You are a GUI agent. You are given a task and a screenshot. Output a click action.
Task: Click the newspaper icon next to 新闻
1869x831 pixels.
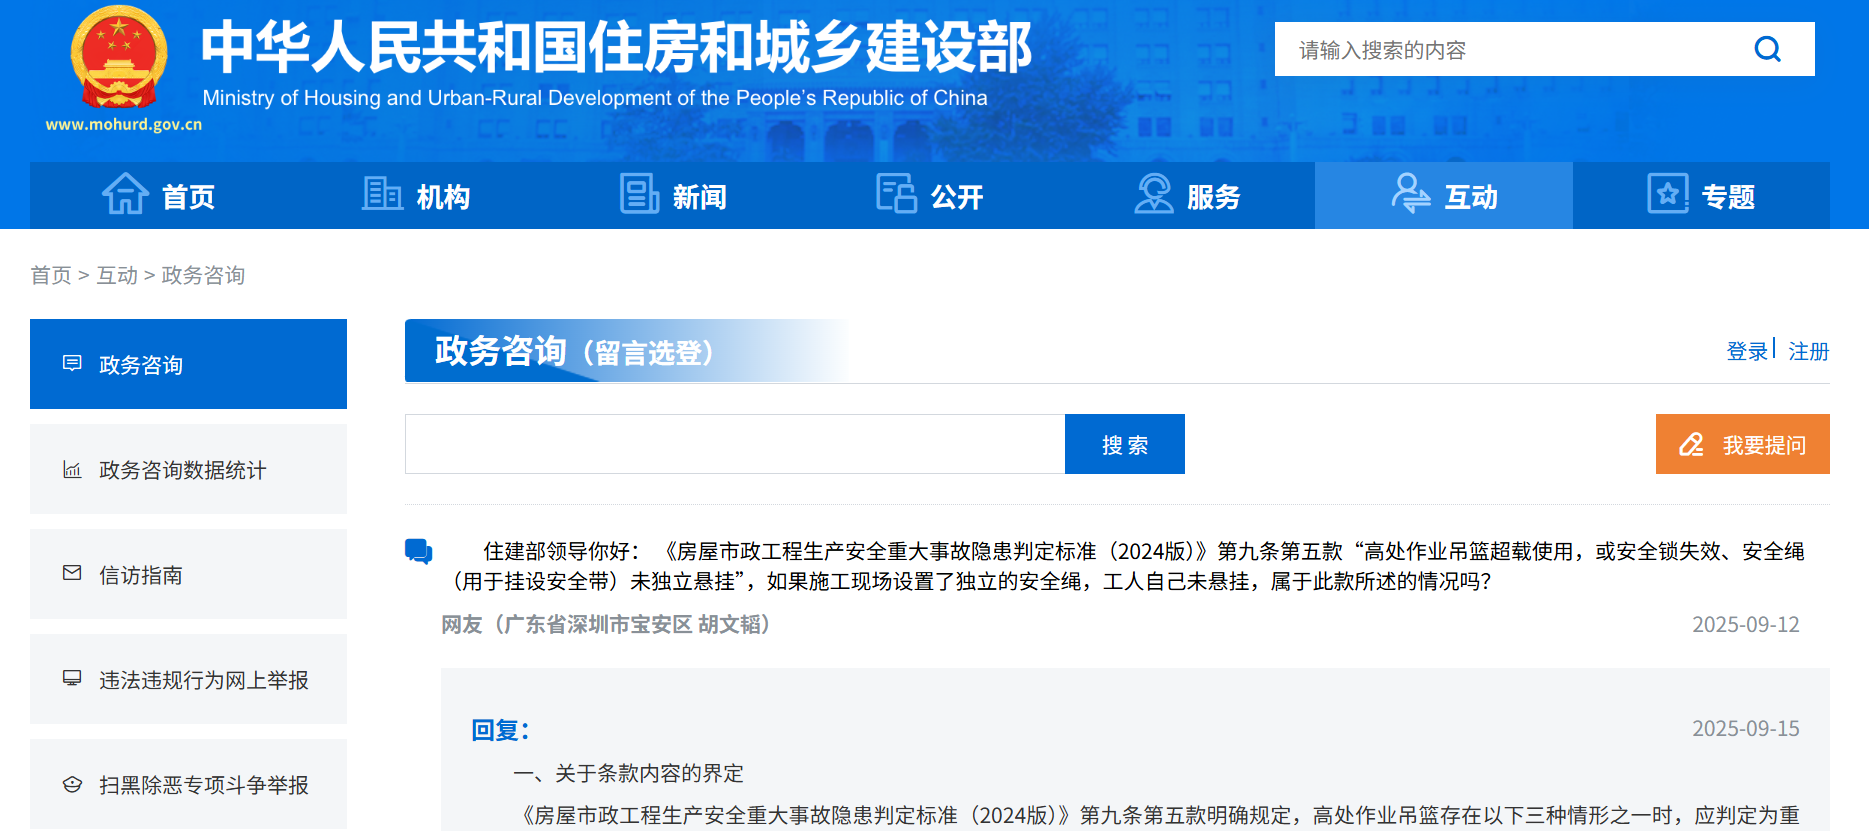[639, 194]
